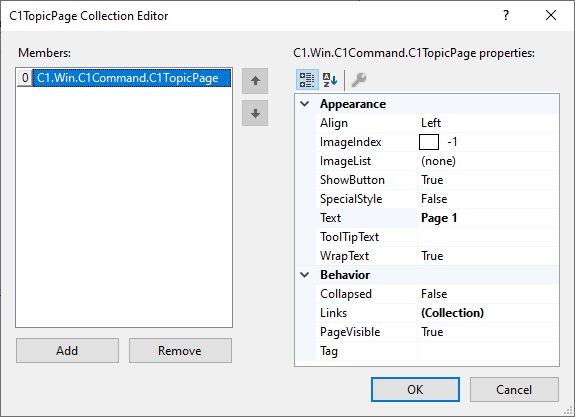Click the ImageIndex empty image swatch
The image size is (575, 417).
click(x=429, y=142)
